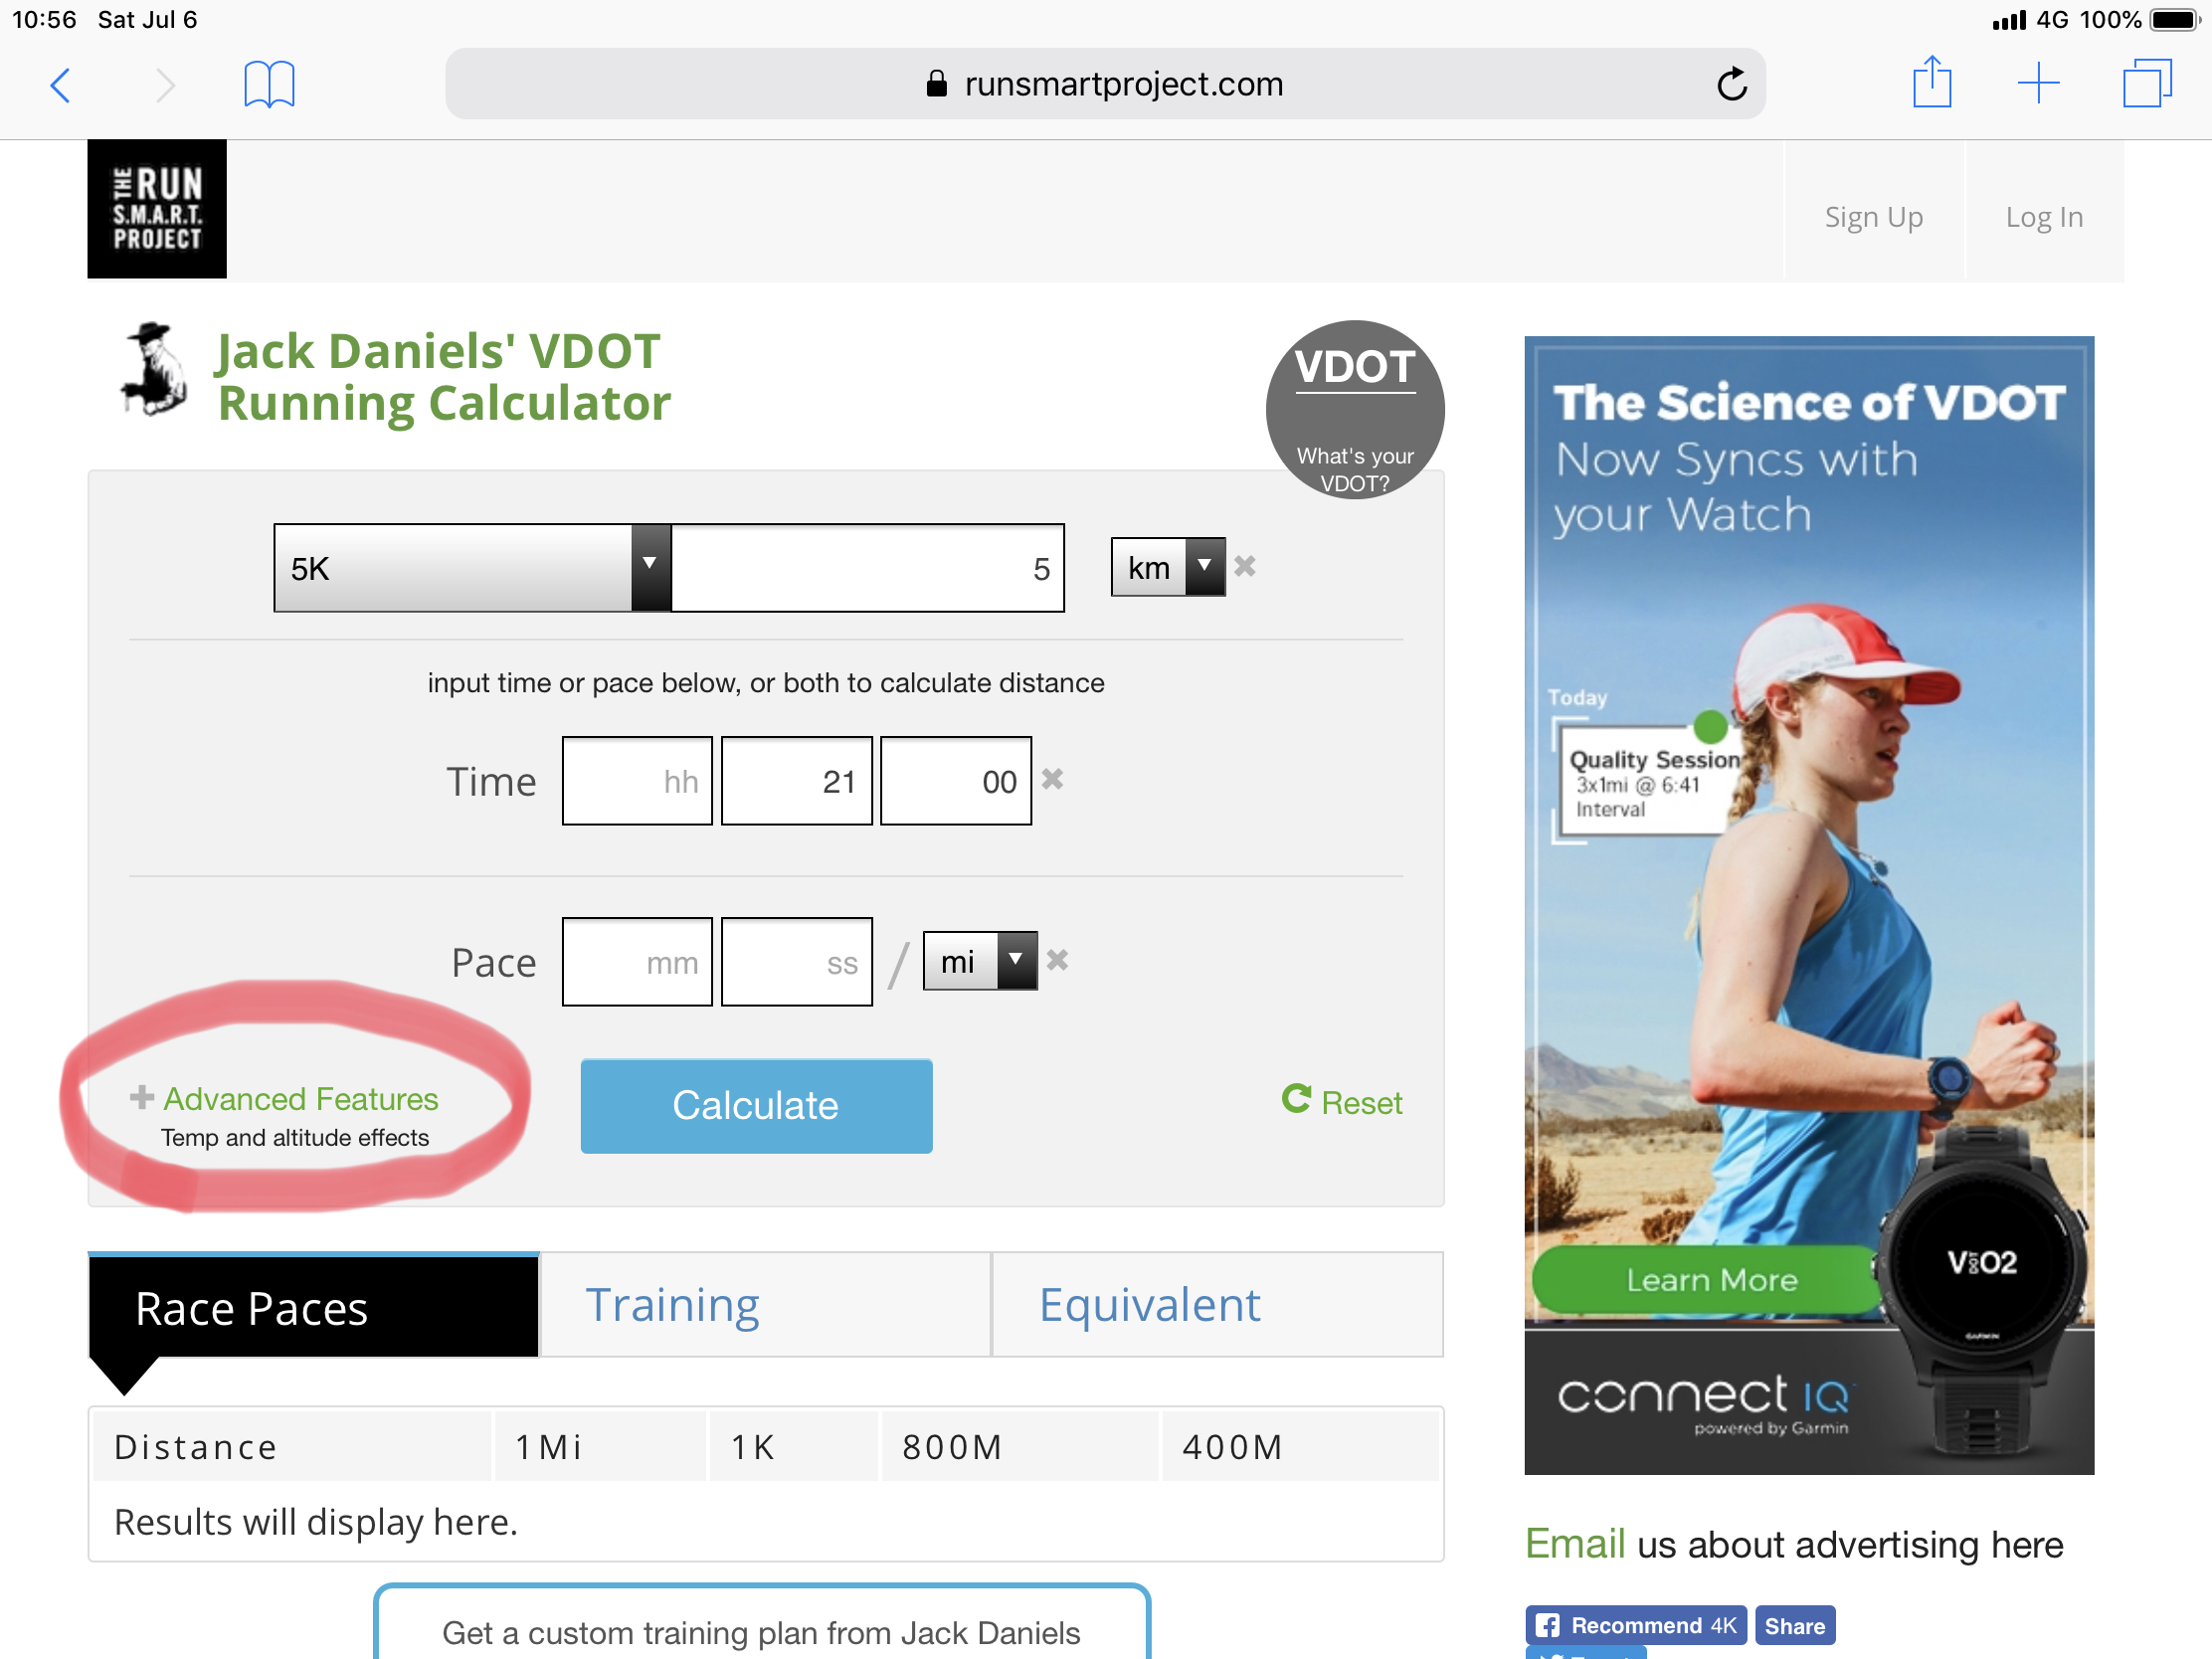This screenshot has width=2212, height=1659.
Task: Click the 400M column header
Action: (1300, 1447)
